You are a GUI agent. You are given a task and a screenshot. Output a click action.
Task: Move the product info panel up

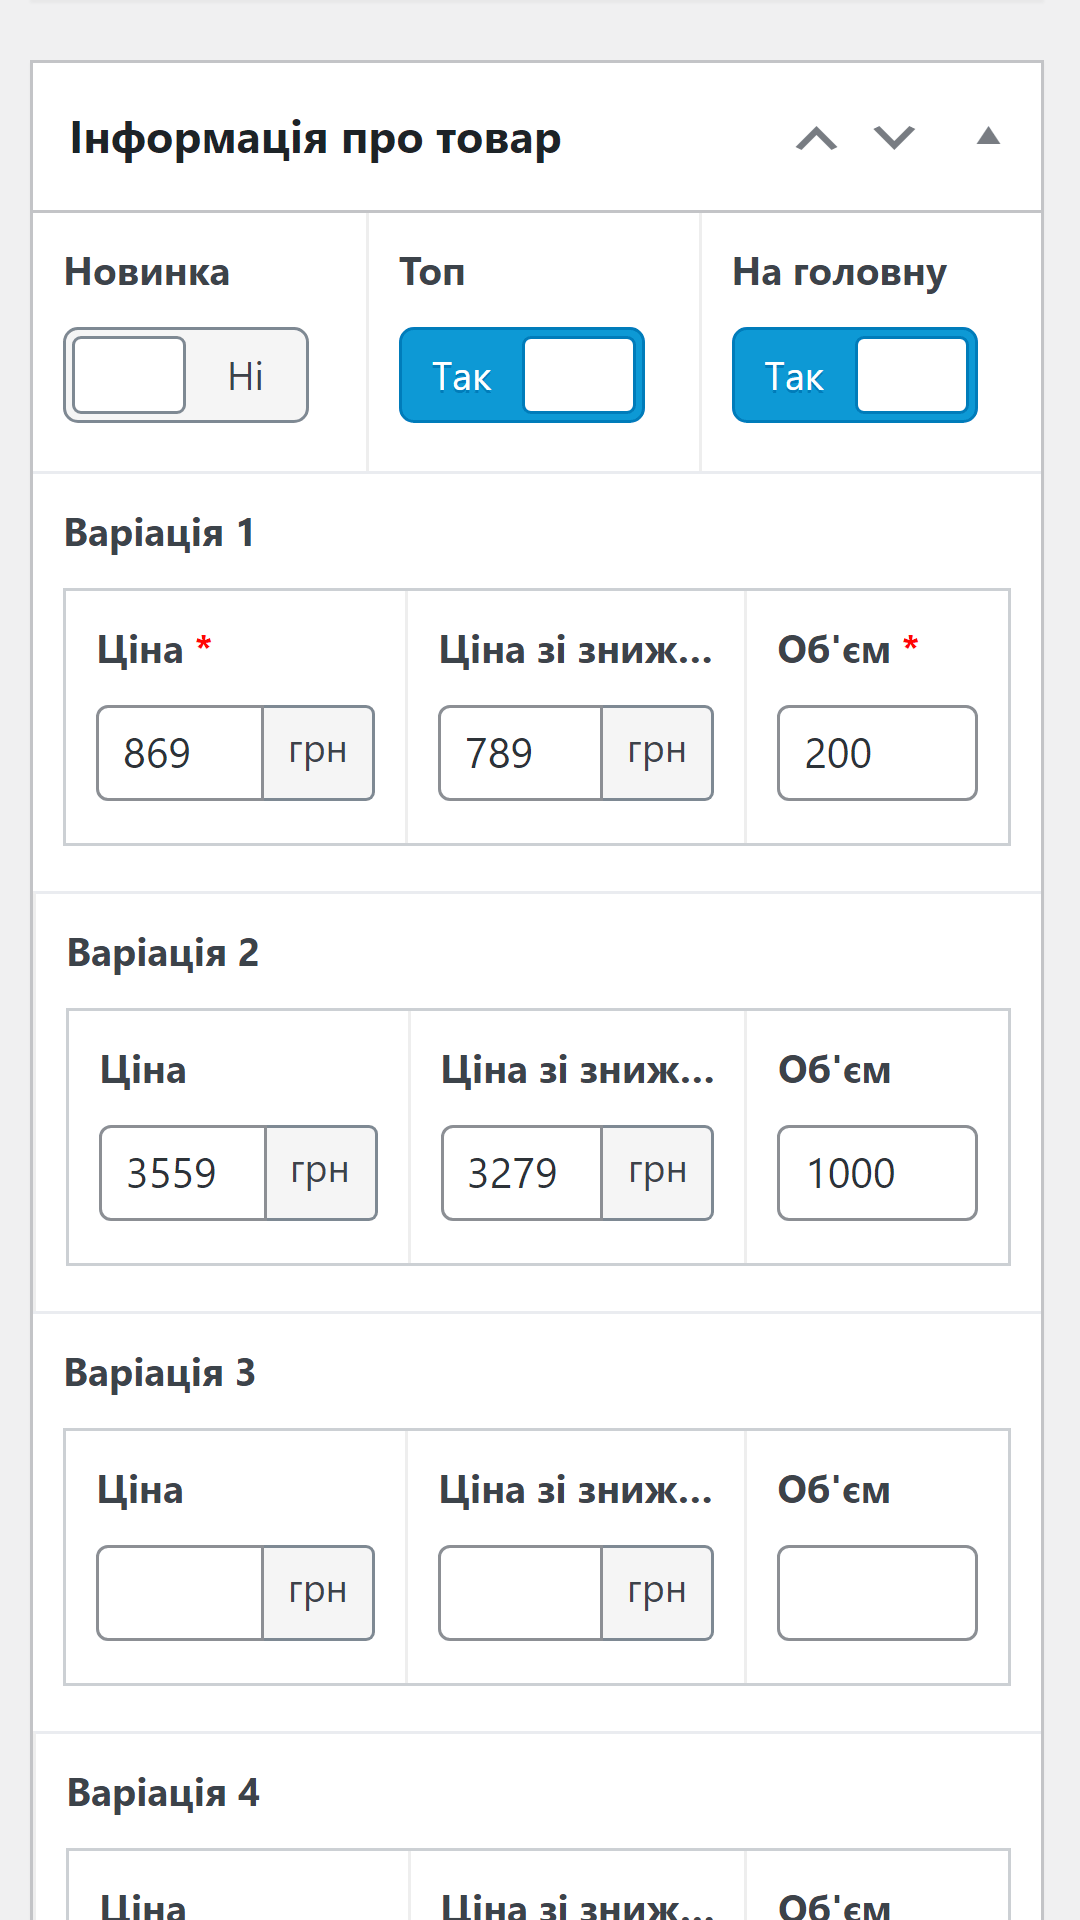point(816,138)
